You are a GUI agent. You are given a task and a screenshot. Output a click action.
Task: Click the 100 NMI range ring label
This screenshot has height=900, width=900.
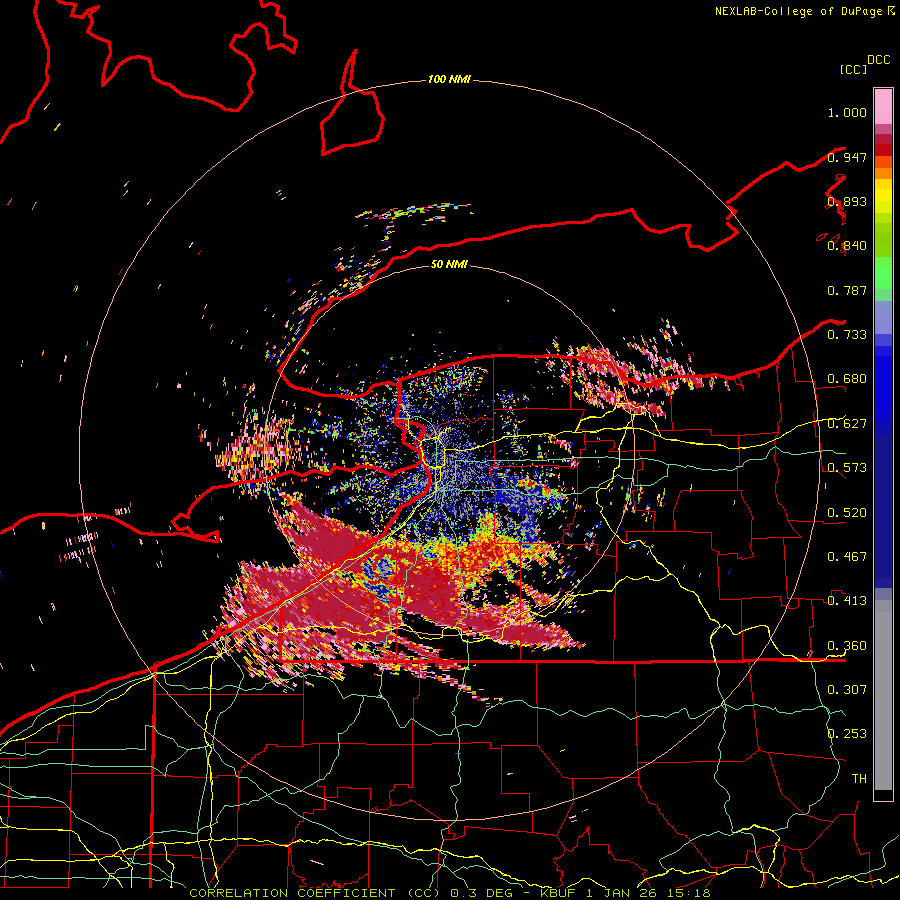tap(449, 79)
